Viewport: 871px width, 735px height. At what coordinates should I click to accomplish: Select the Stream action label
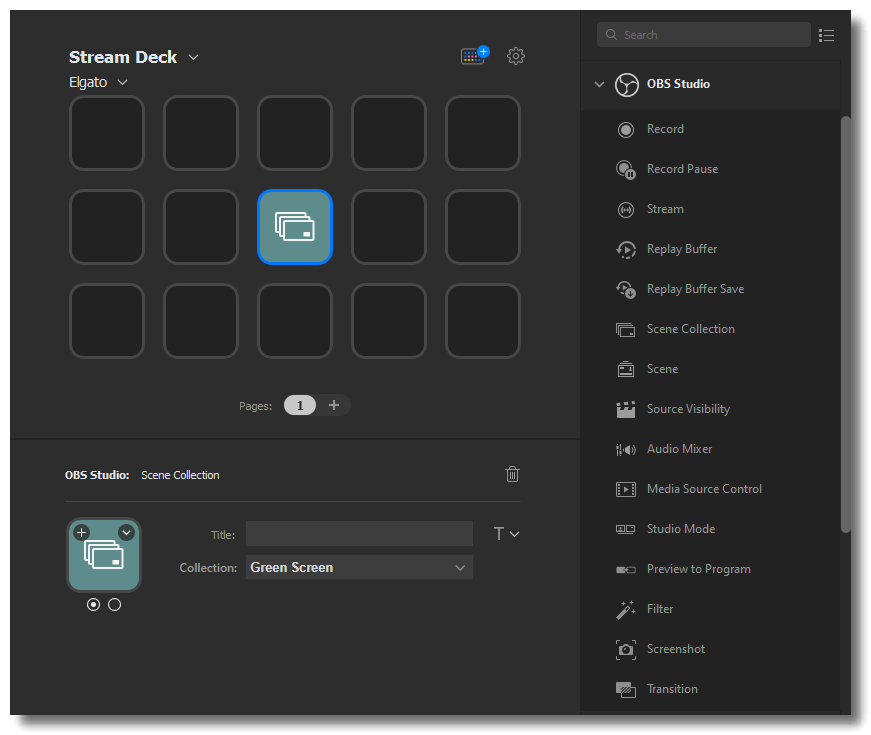click(665, 209)
